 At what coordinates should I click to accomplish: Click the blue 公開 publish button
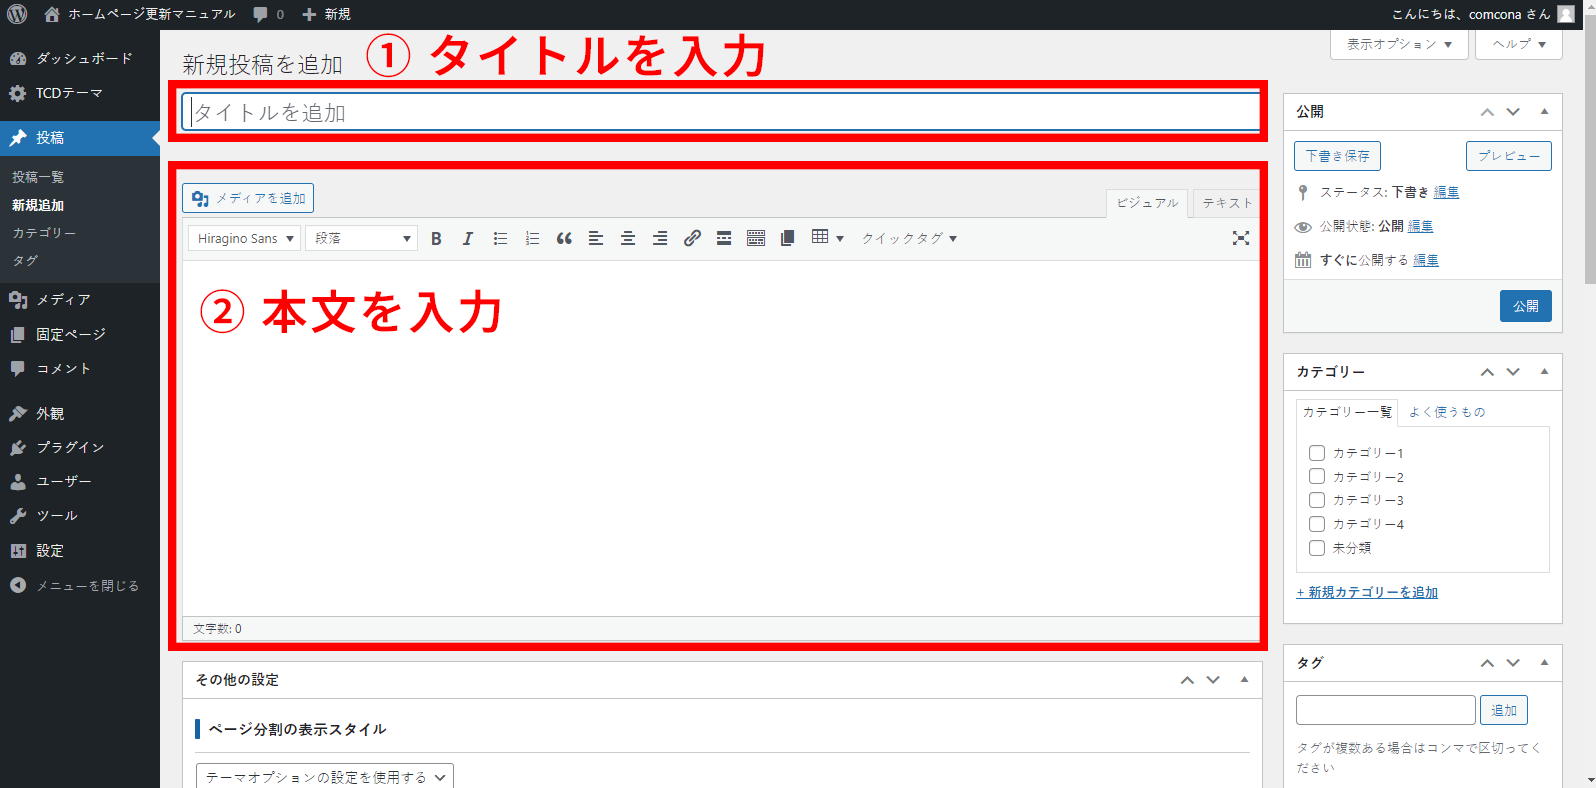tap(1525, 306)
